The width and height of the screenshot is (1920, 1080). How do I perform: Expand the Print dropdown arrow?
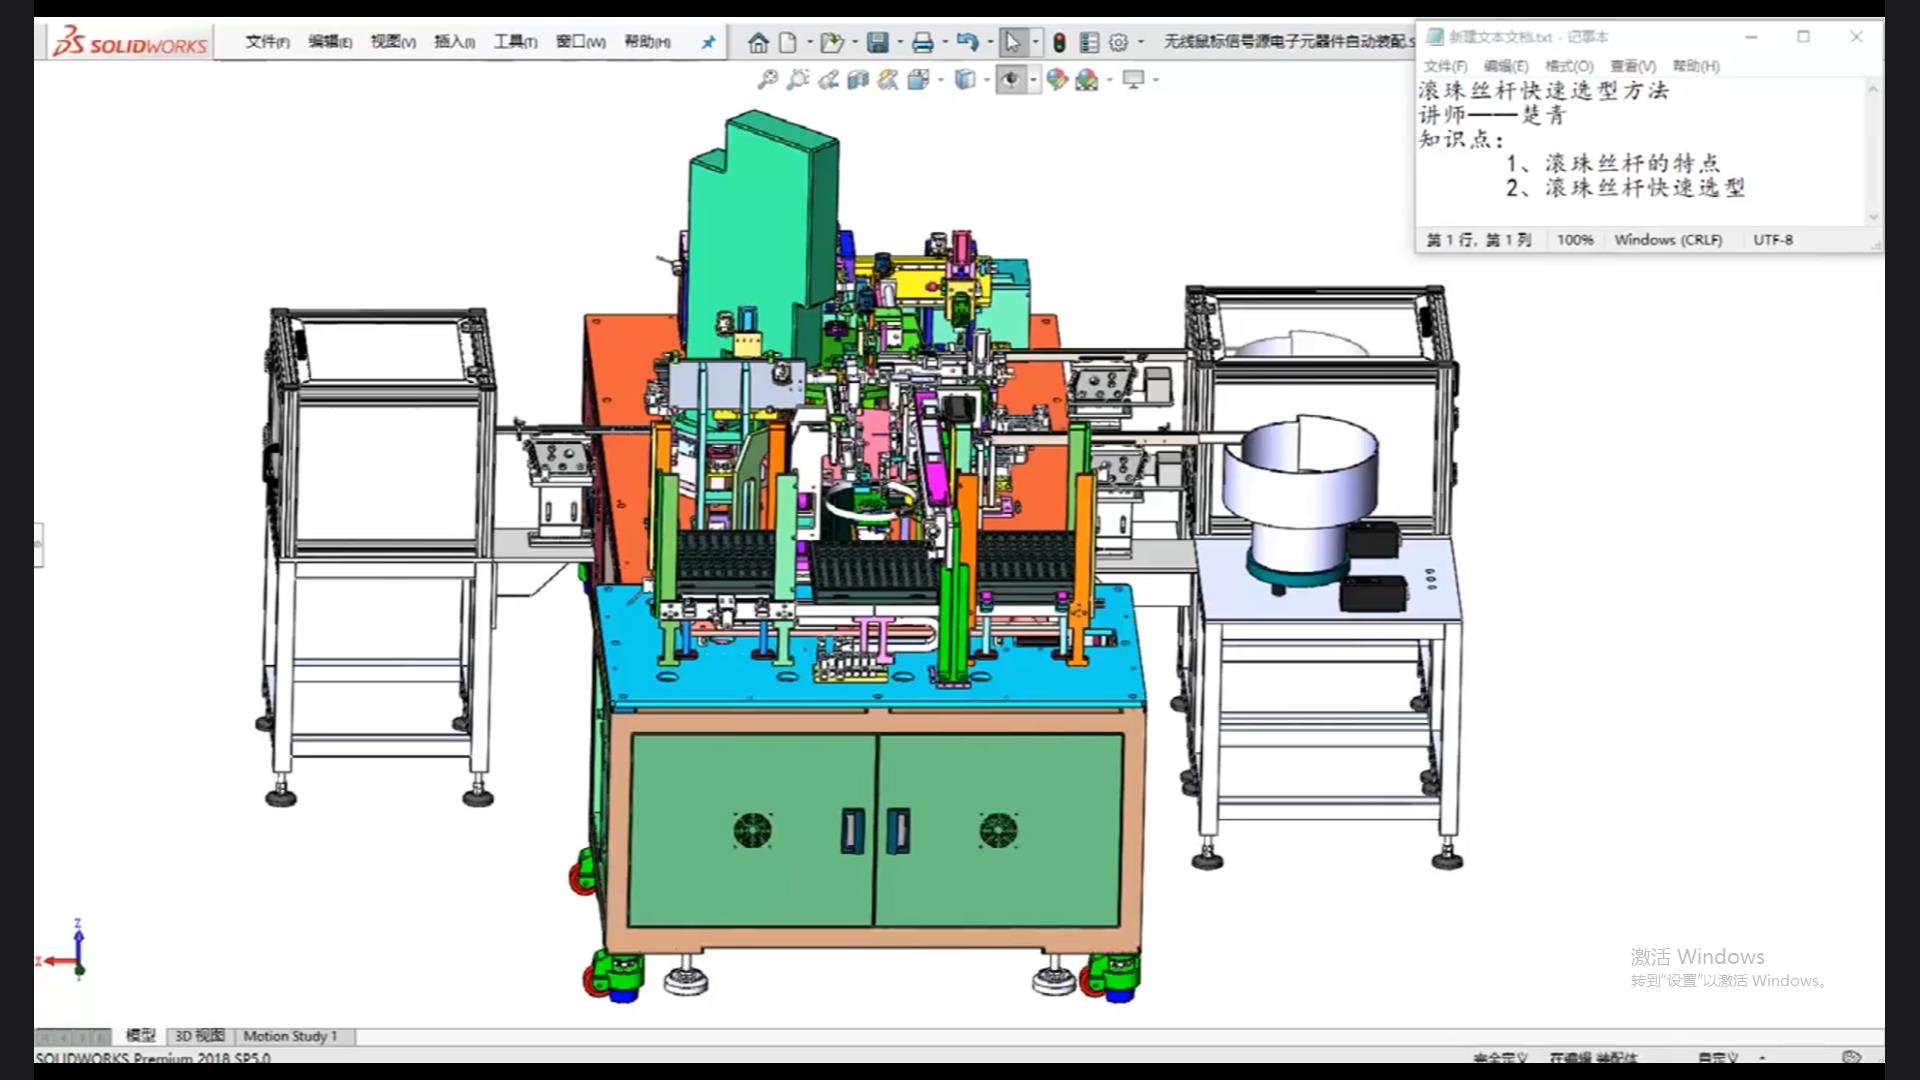[944, 42]
